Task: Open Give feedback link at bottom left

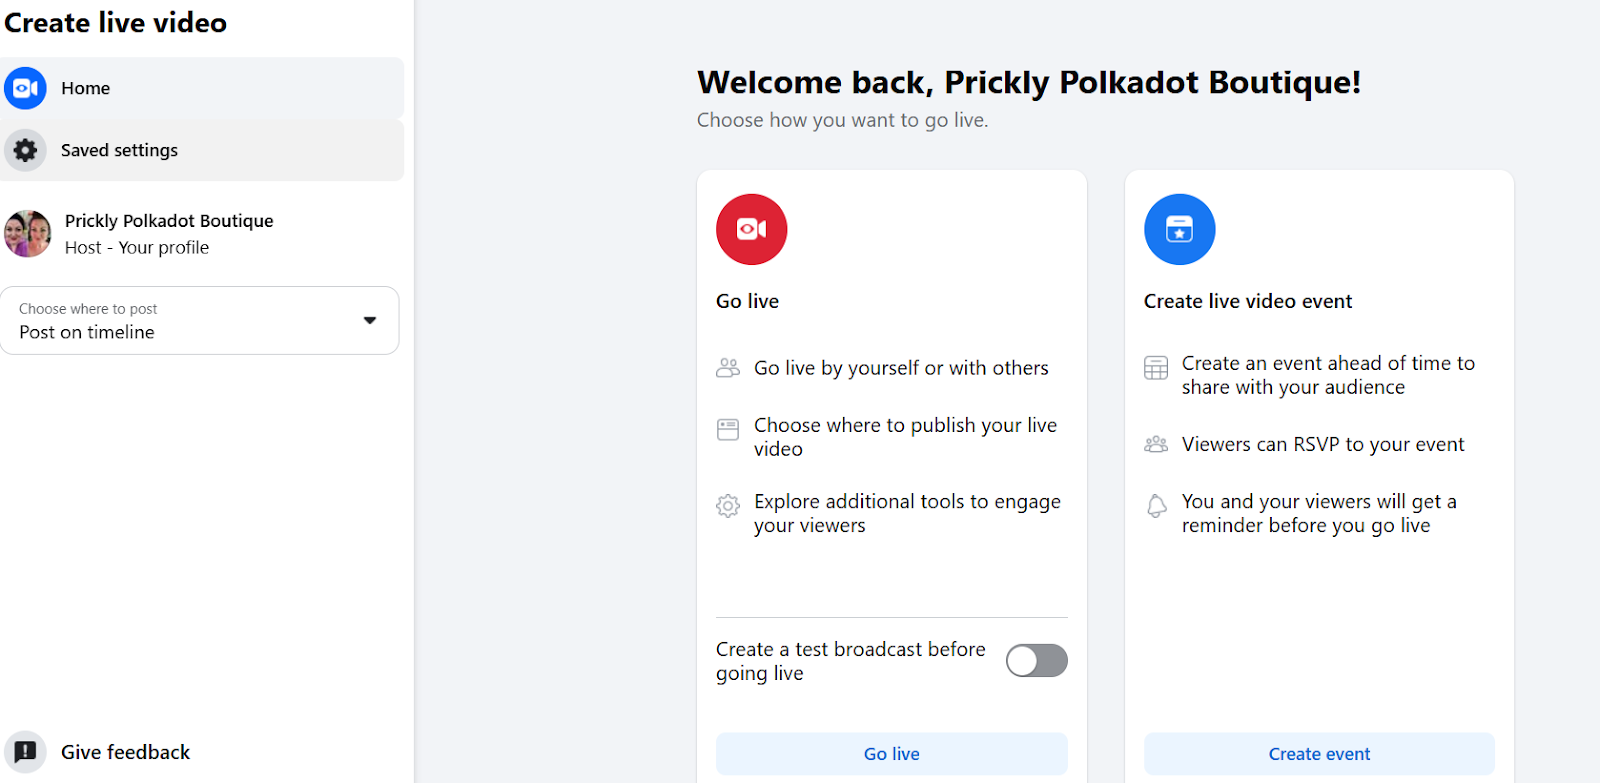Action: 125,752
